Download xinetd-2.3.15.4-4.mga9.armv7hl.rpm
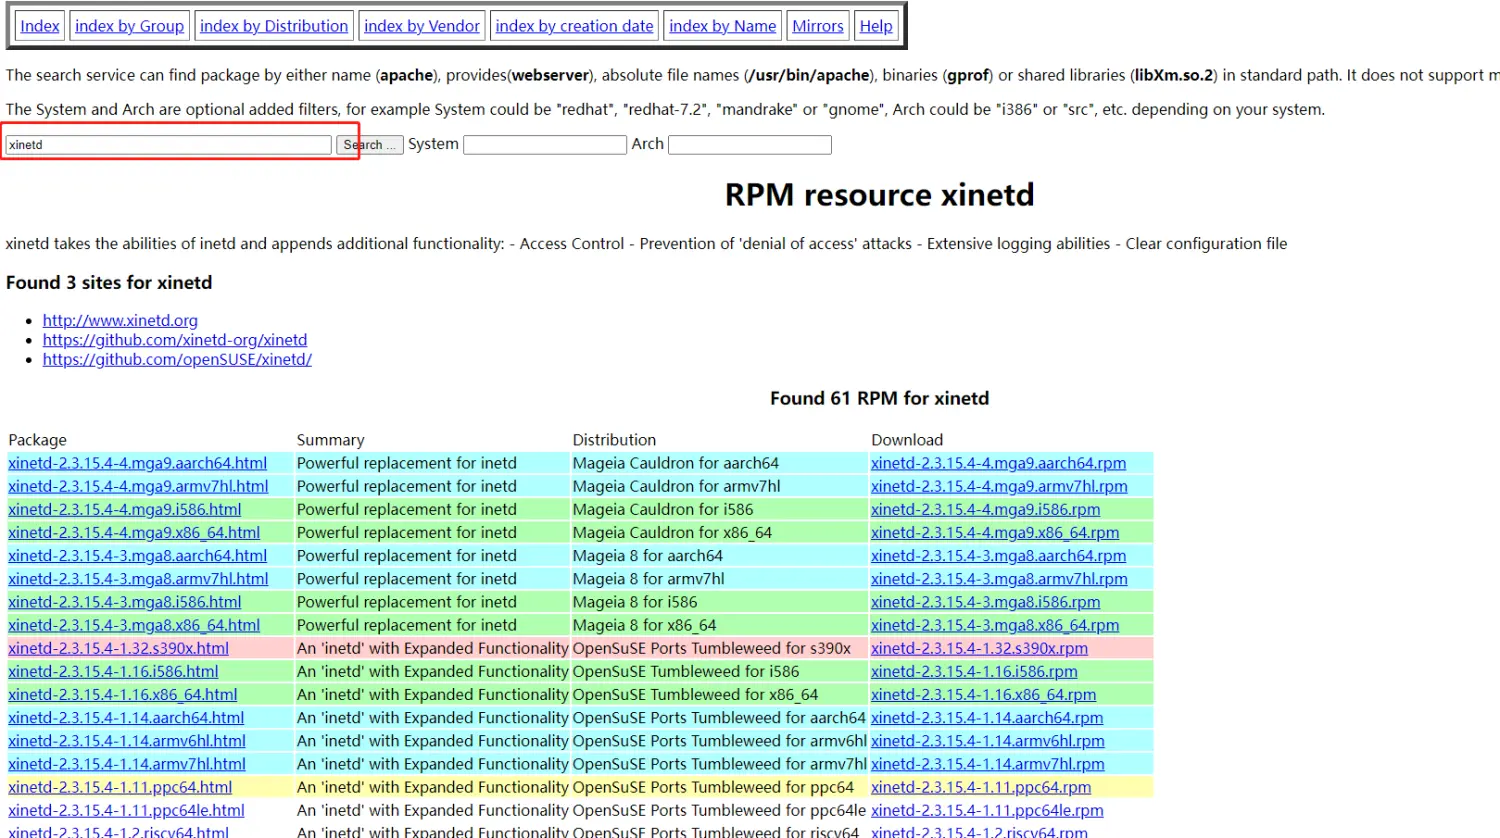The width and height of the screenshot is (1500, 838). [999, 486]
